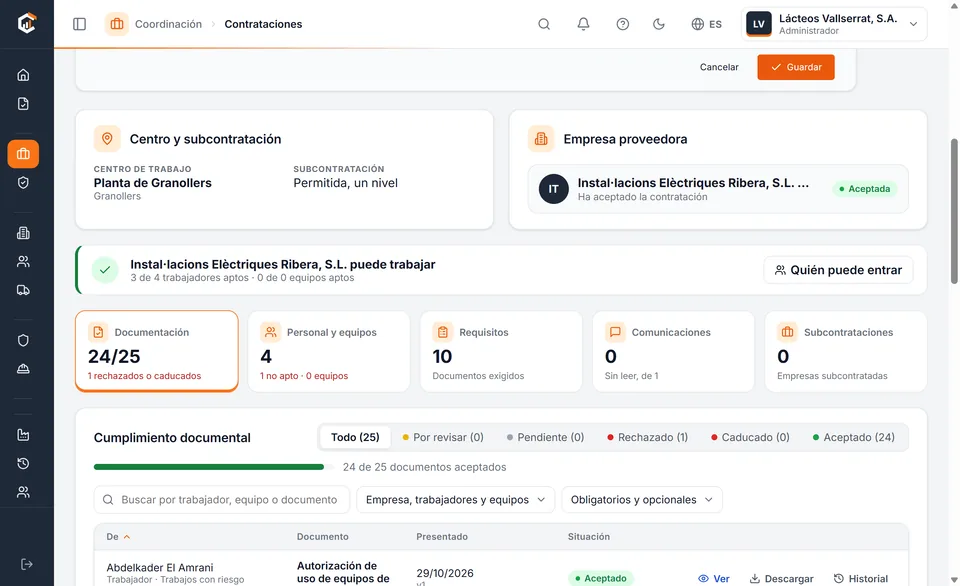This screenshot has height=586, width=960.
Task: Open the 'Quién puede entrar' button
Action: click(x=838, y=270)
